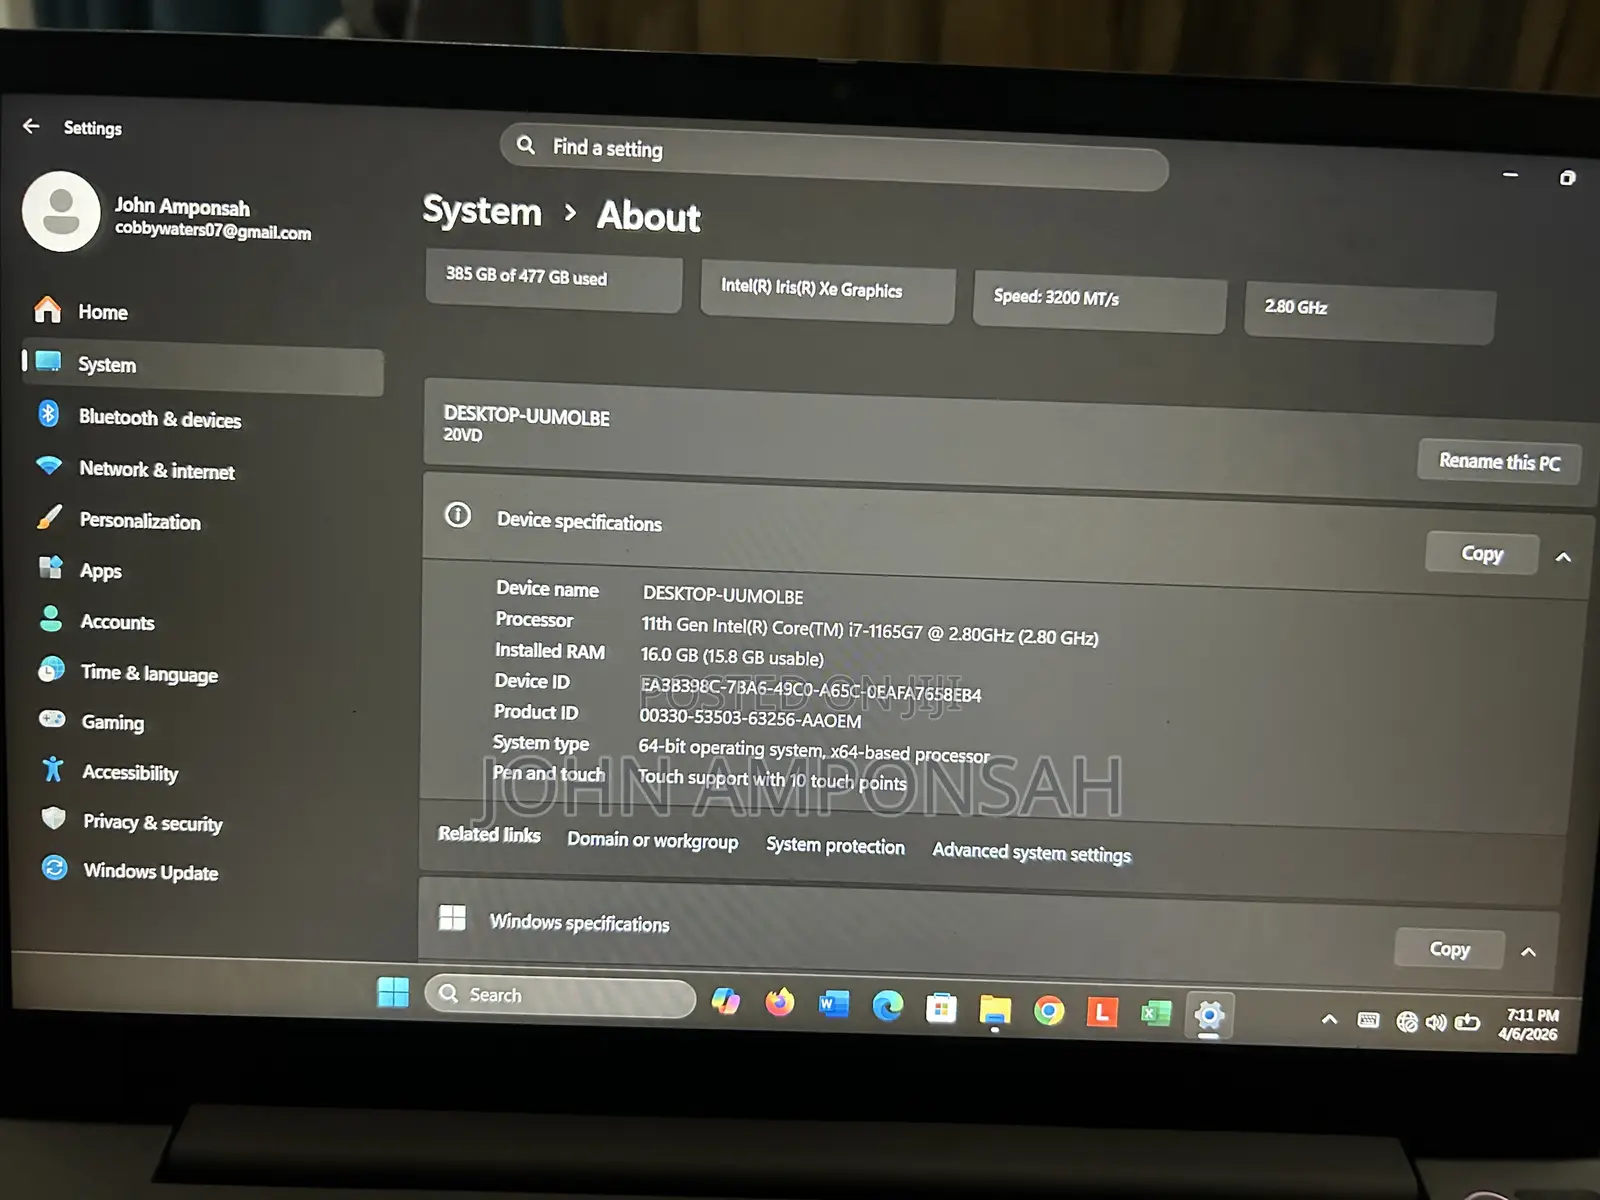This screenshot has width=1600, height=1200.
Task: Copy the Windows specifications
Action: (x=1449, y=949)
